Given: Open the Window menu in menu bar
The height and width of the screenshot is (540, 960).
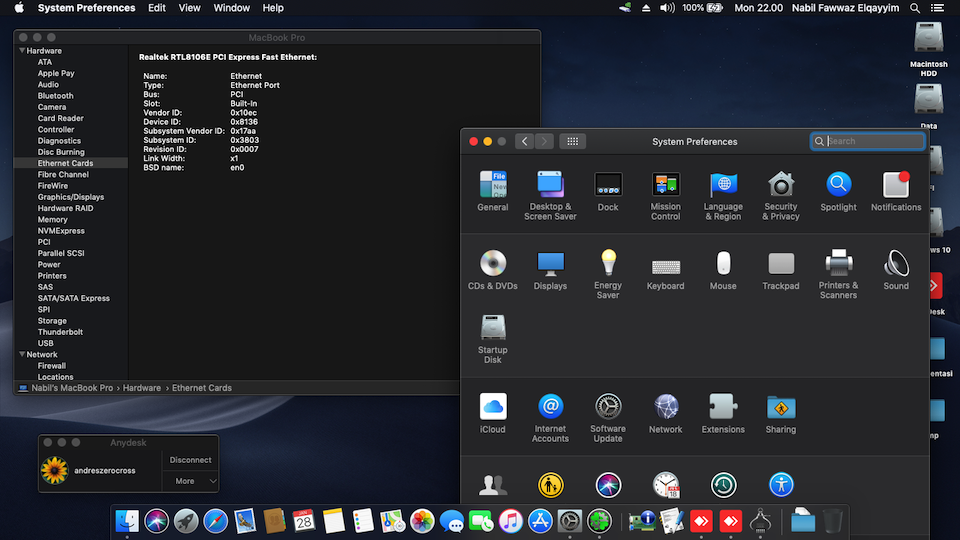Looking at the screenshot, I should (232, 8).
